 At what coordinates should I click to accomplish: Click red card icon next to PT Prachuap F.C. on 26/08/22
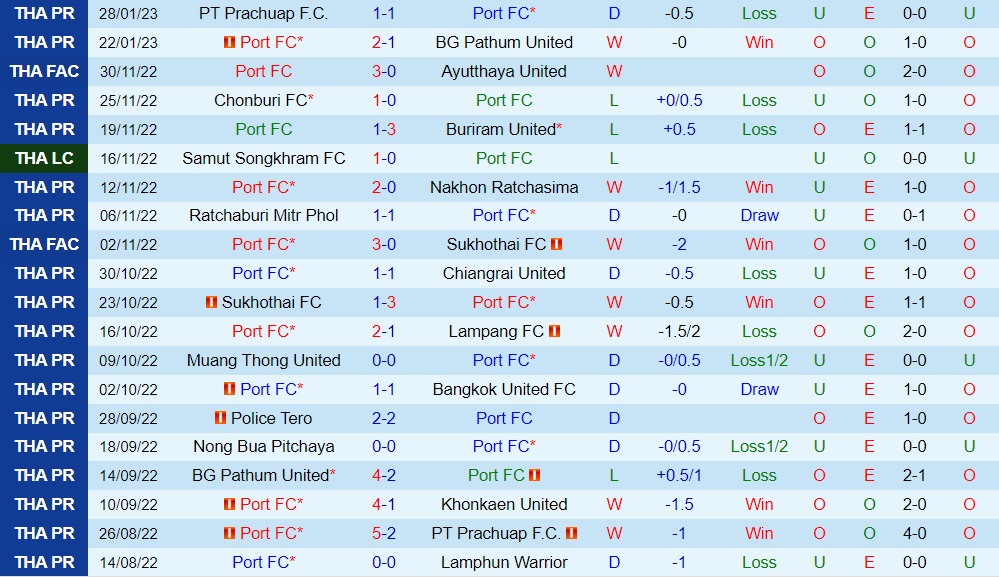[x=573, y=533]
